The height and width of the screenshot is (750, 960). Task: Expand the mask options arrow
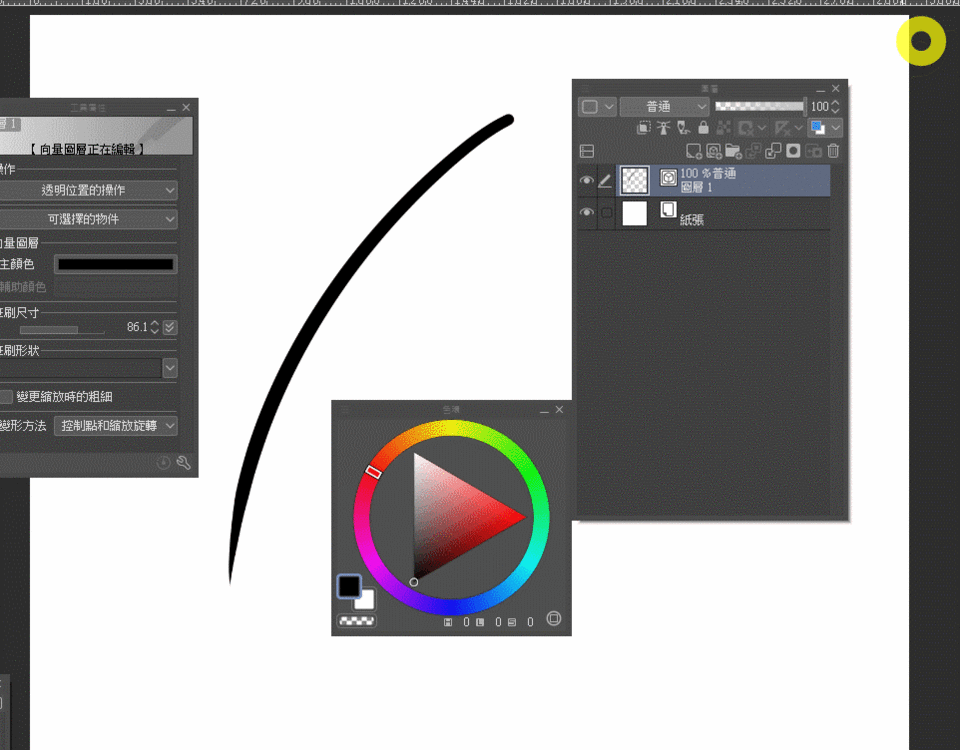762,127
